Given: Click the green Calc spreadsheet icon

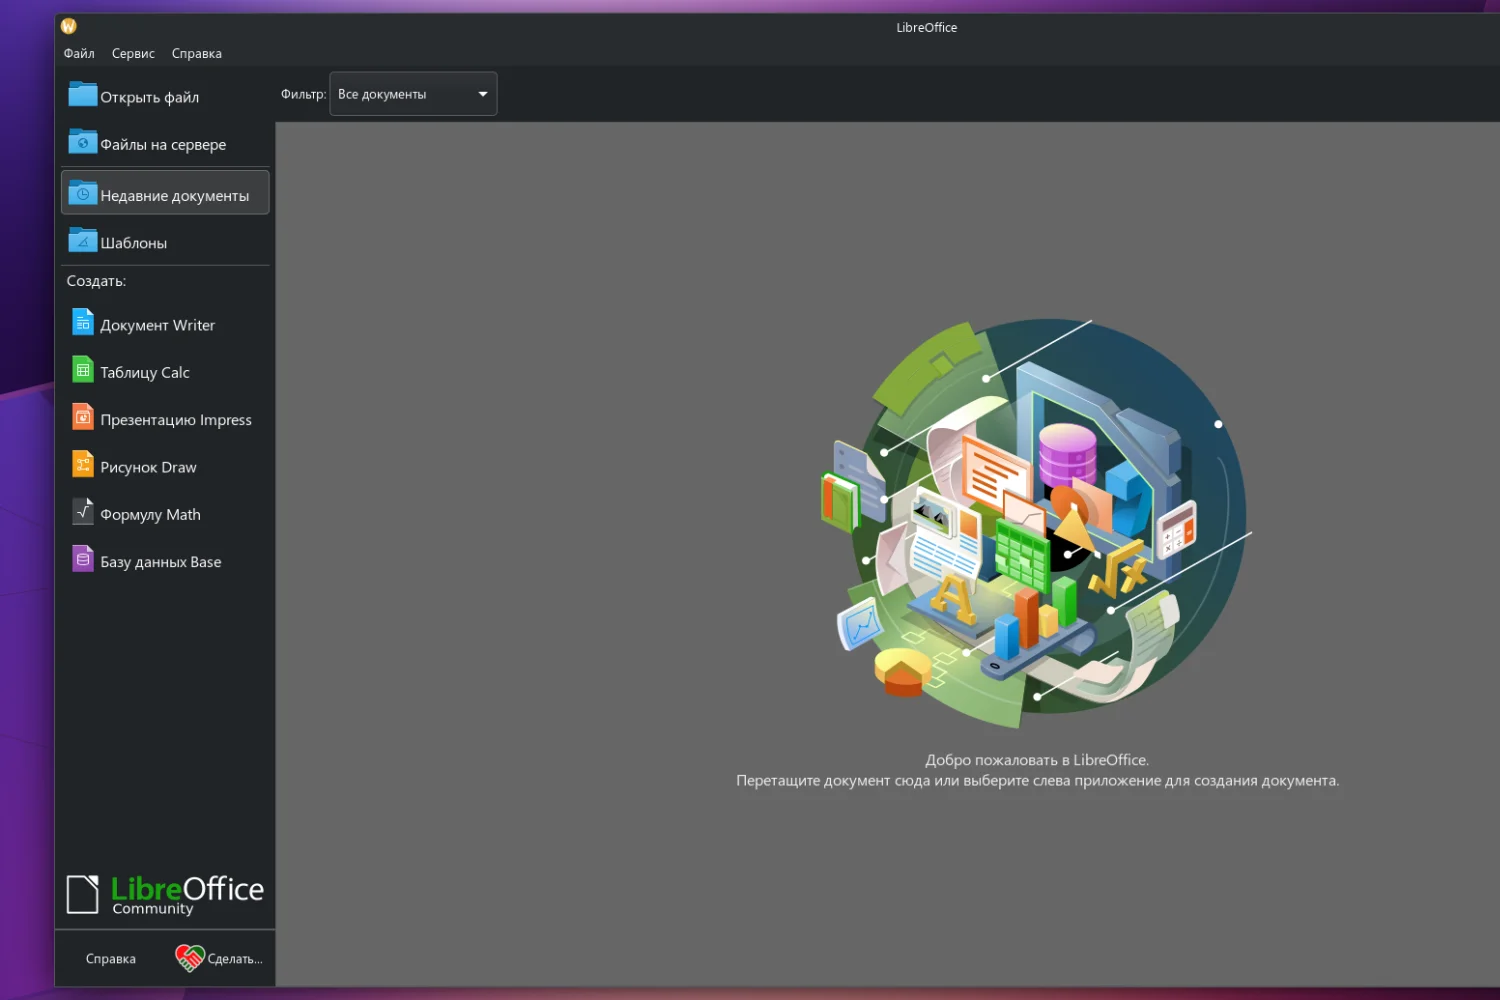Looking at the screenshot, I should 83,370.
